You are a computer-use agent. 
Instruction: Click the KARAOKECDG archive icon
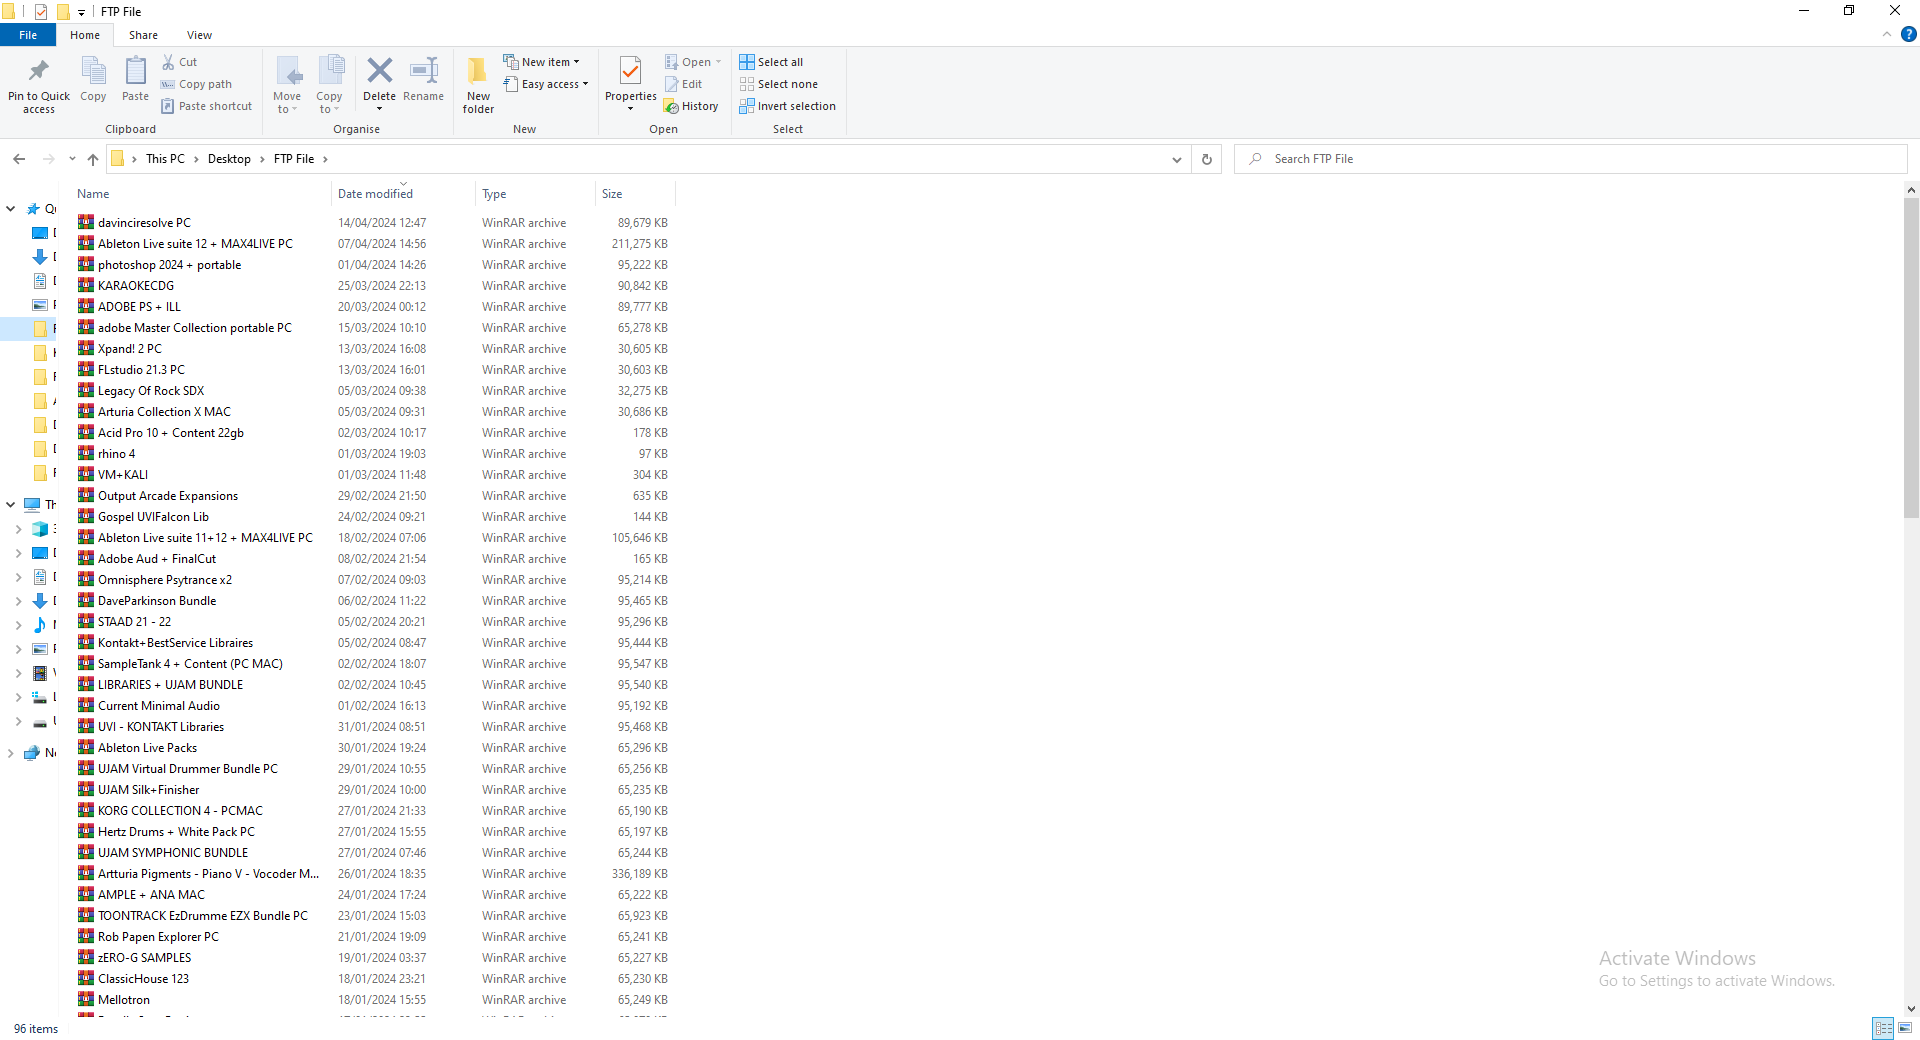(x=86, y=285)
